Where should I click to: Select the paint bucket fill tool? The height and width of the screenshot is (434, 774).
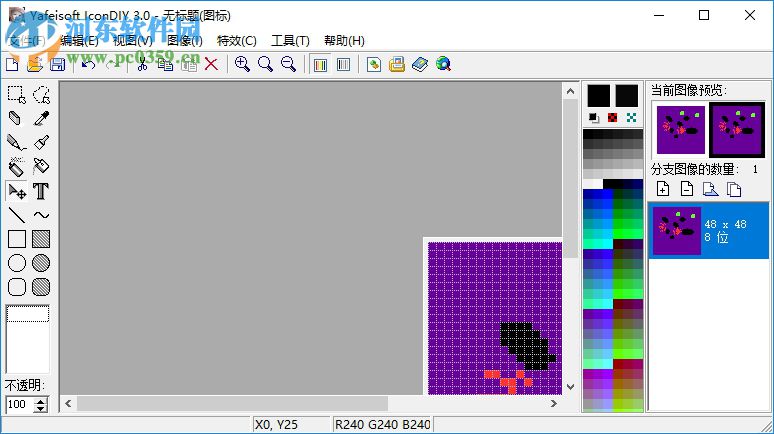tap(41, 167)
